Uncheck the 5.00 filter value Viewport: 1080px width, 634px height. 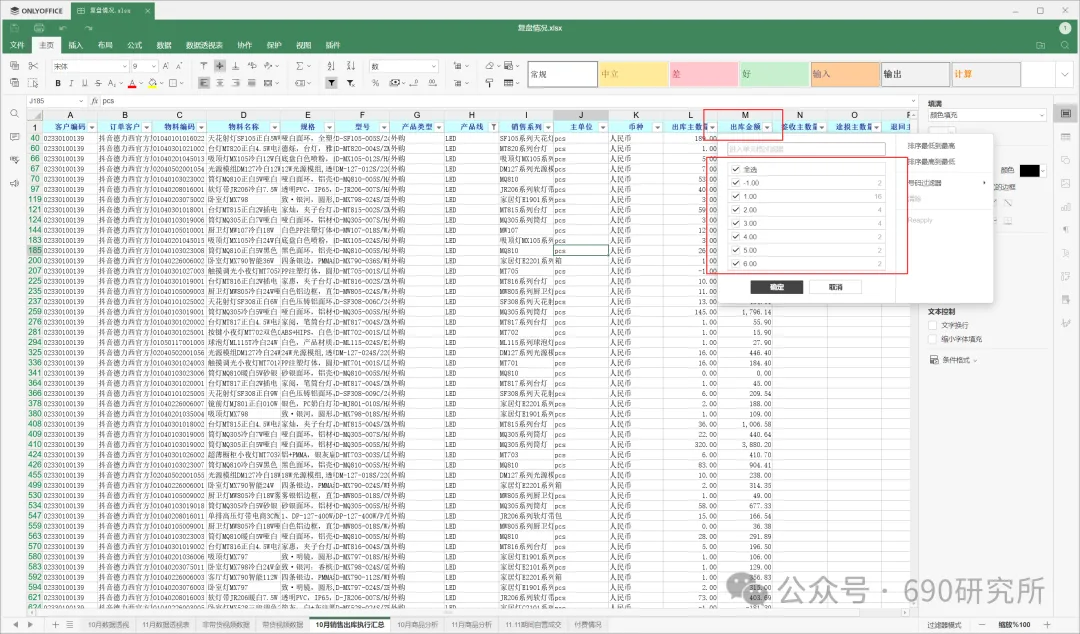[736, 250]
